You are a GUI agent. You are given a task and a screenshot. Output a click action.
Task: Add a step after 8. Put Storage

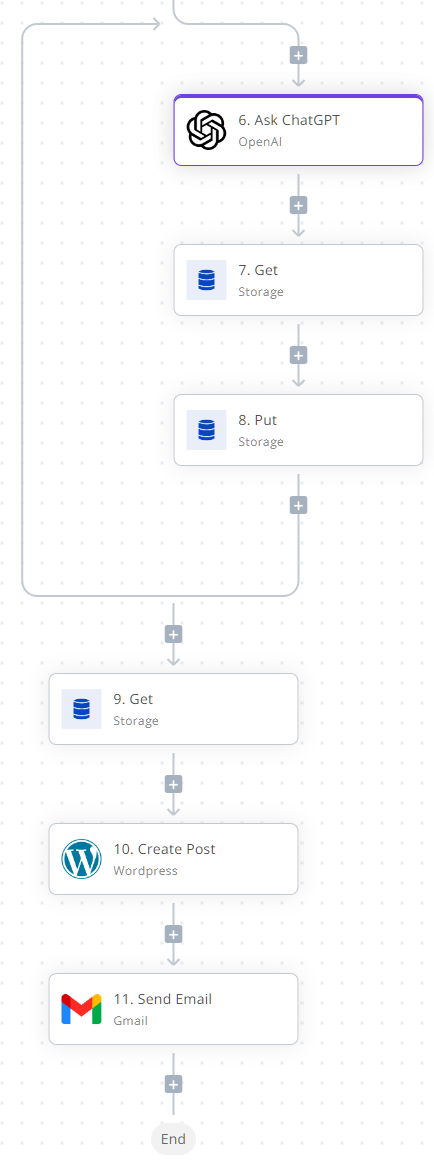point(299,505)
